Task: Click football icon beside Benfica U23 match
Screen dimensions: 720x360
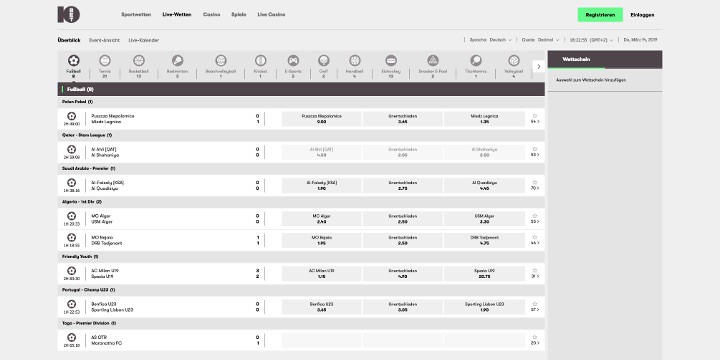Action: [71, 304]
